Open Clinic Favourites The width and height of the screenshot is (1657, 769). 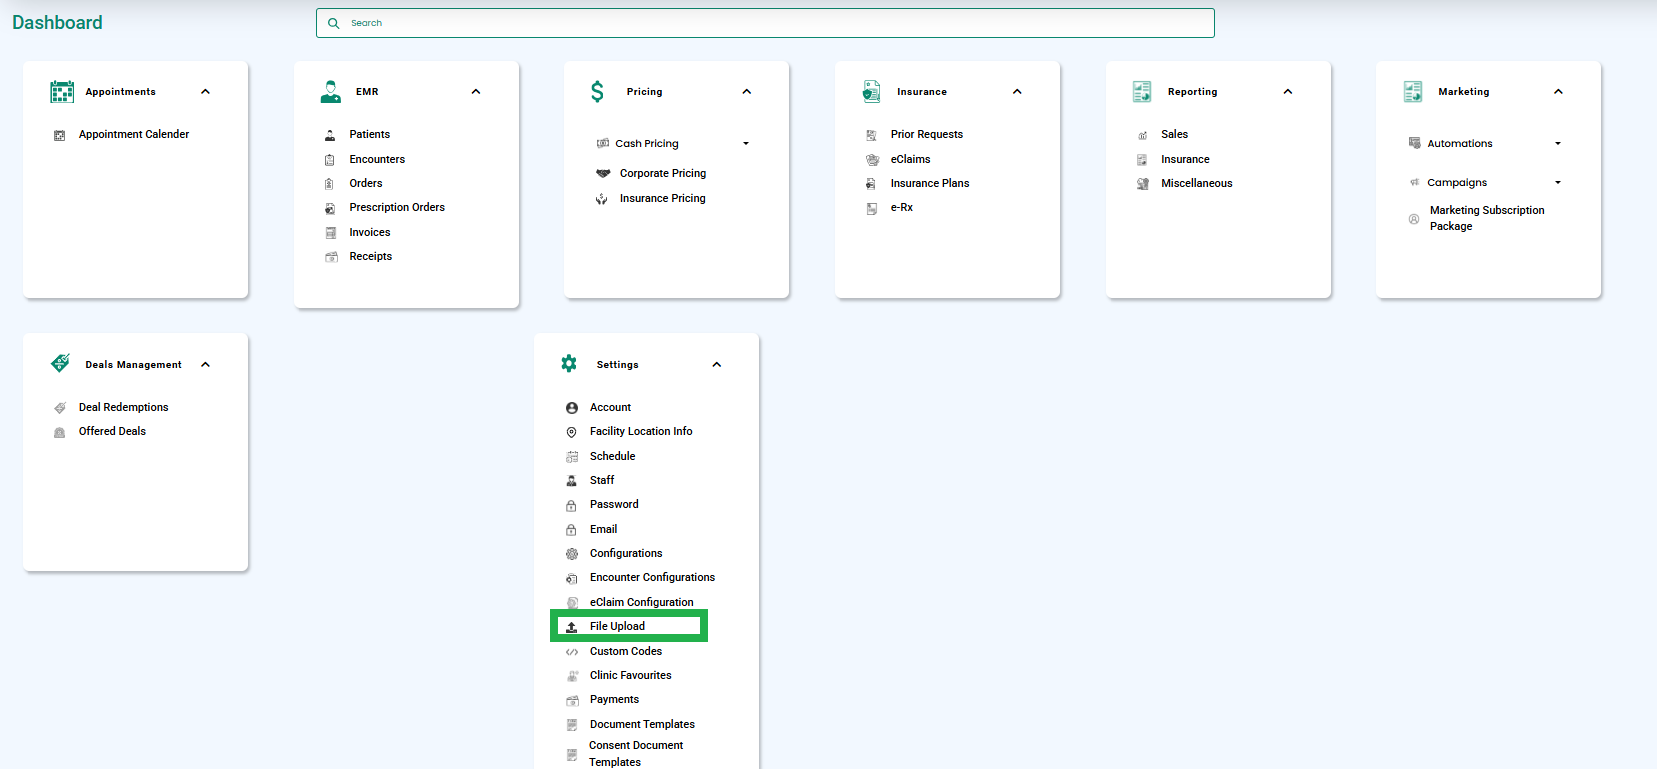pyautogui.click(x=630, y=676)
